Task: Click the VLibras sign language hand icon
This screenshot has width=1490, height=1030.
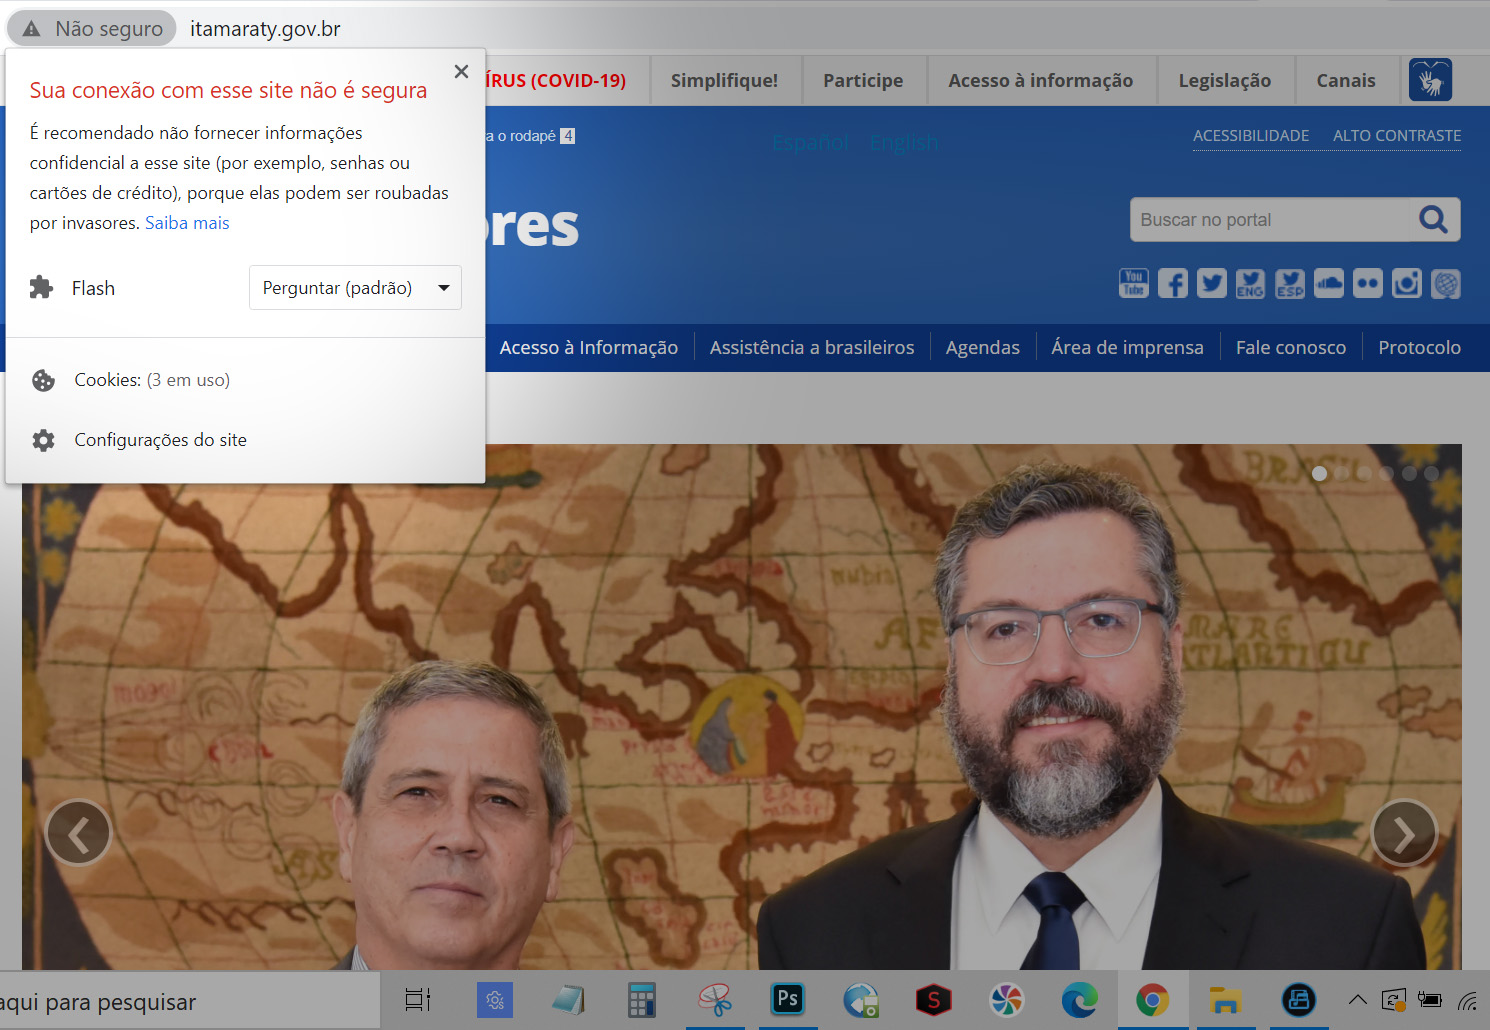Action: [1430, 80]
